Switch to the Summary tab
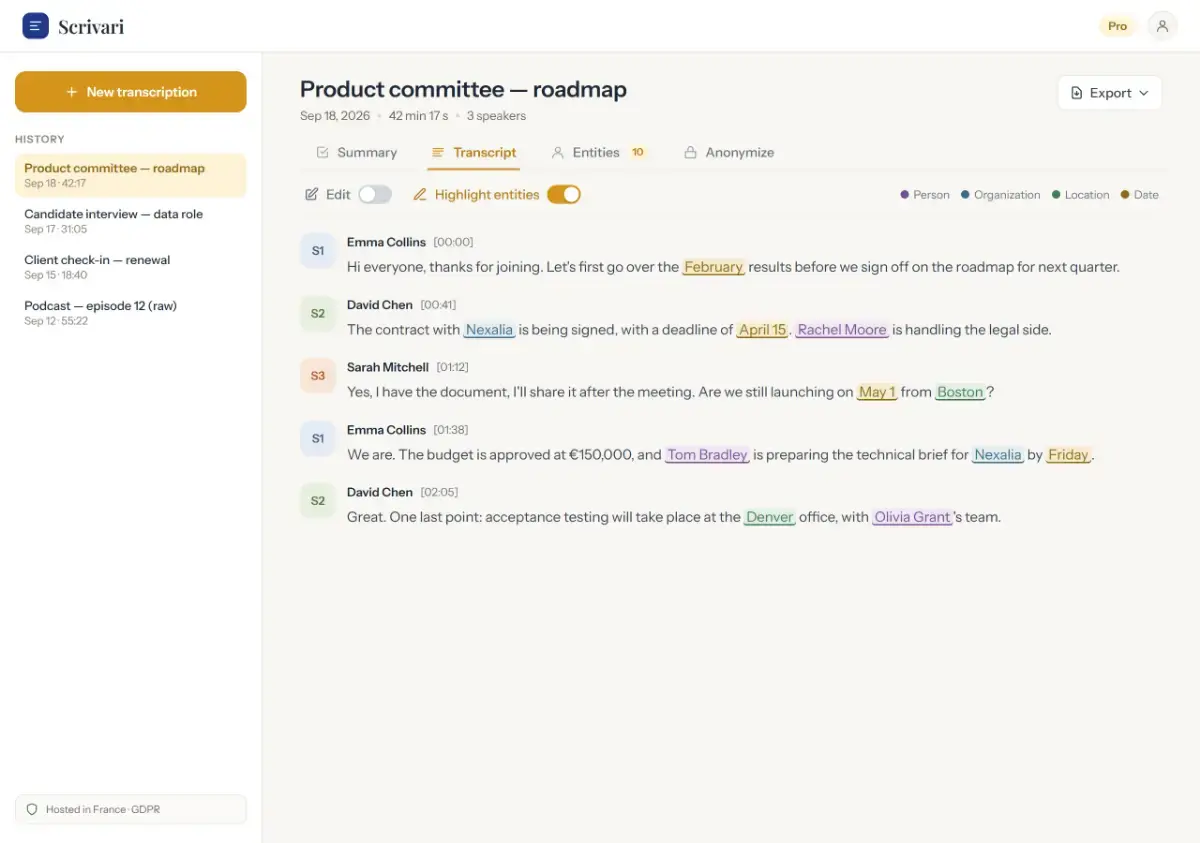This screenshot has width=1200, height=843. coord(357,153)
